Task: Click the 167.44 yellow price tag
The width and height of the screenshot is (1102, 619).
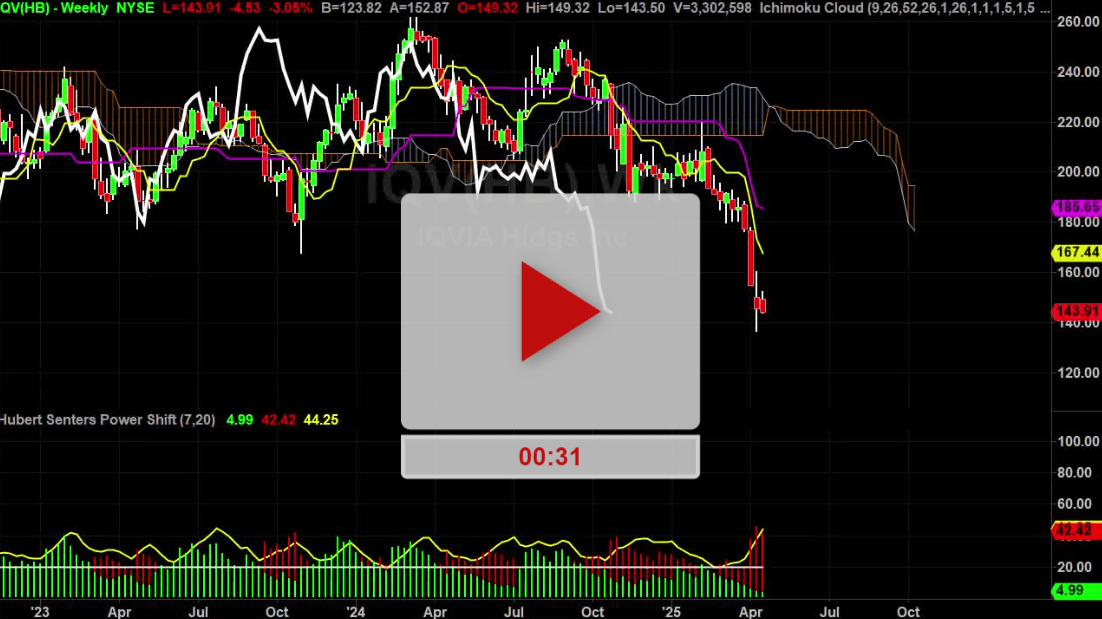Action: (1077, 252)
